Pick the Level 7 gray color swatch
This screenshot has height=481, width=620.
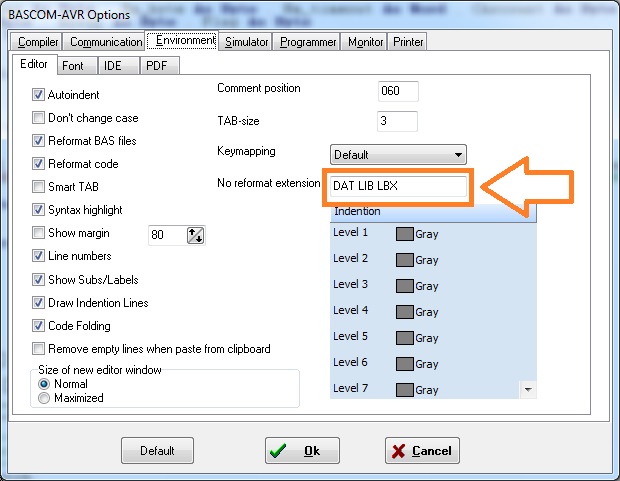click(405, 390)
